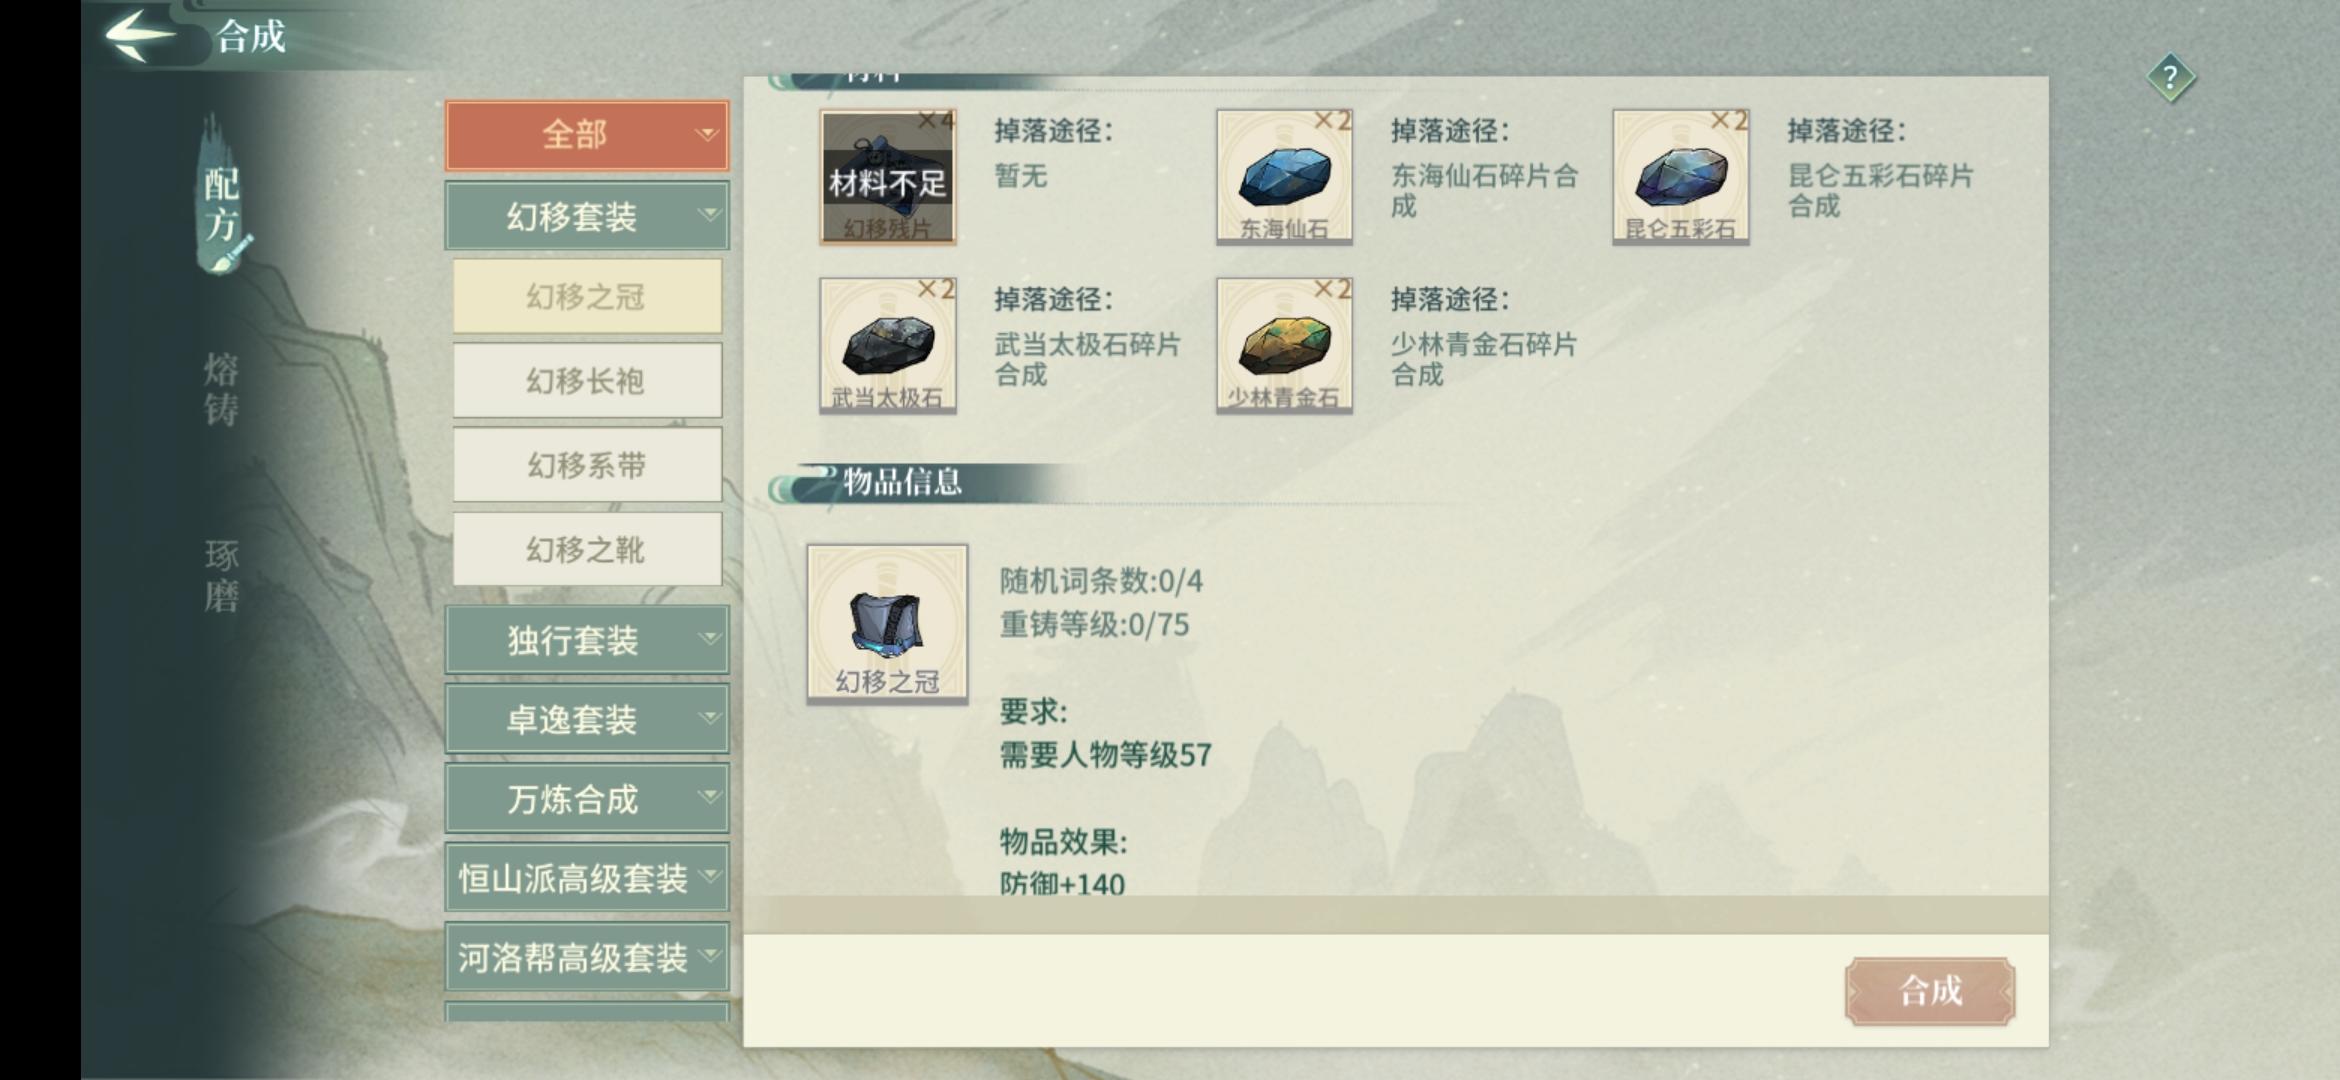The height and width of the screenshot is (1080, 2340).
Task: Expand the 万炼合成 category
Action: pyautogui.click(x=587, y=798)
